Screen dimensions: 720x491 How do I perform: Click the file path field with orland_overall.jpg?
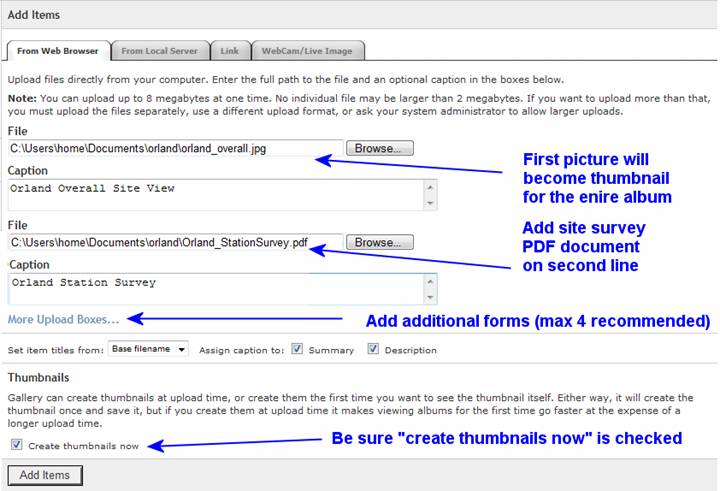(175, 148)
